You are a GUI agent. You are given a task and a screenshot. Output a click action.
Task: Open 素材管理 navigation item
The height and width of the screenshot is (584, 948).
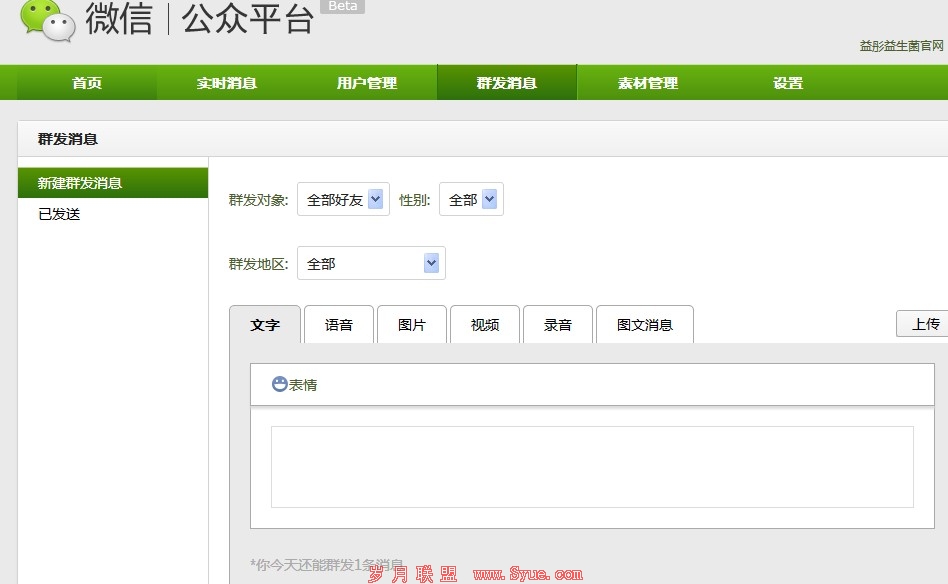(648, 83)
